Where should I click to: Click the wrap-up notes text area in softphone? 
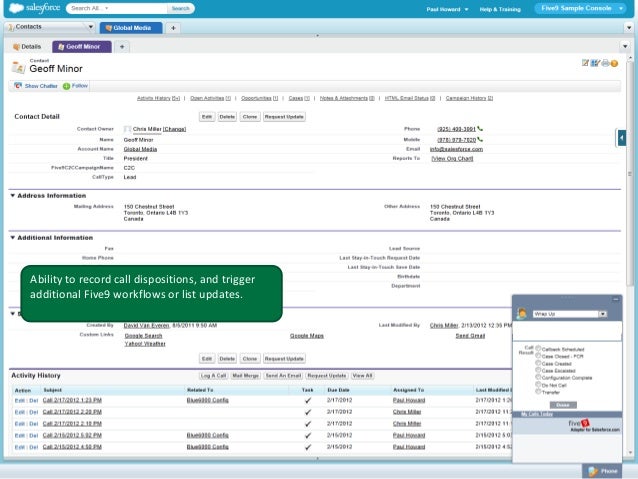[x=567, y=331]
